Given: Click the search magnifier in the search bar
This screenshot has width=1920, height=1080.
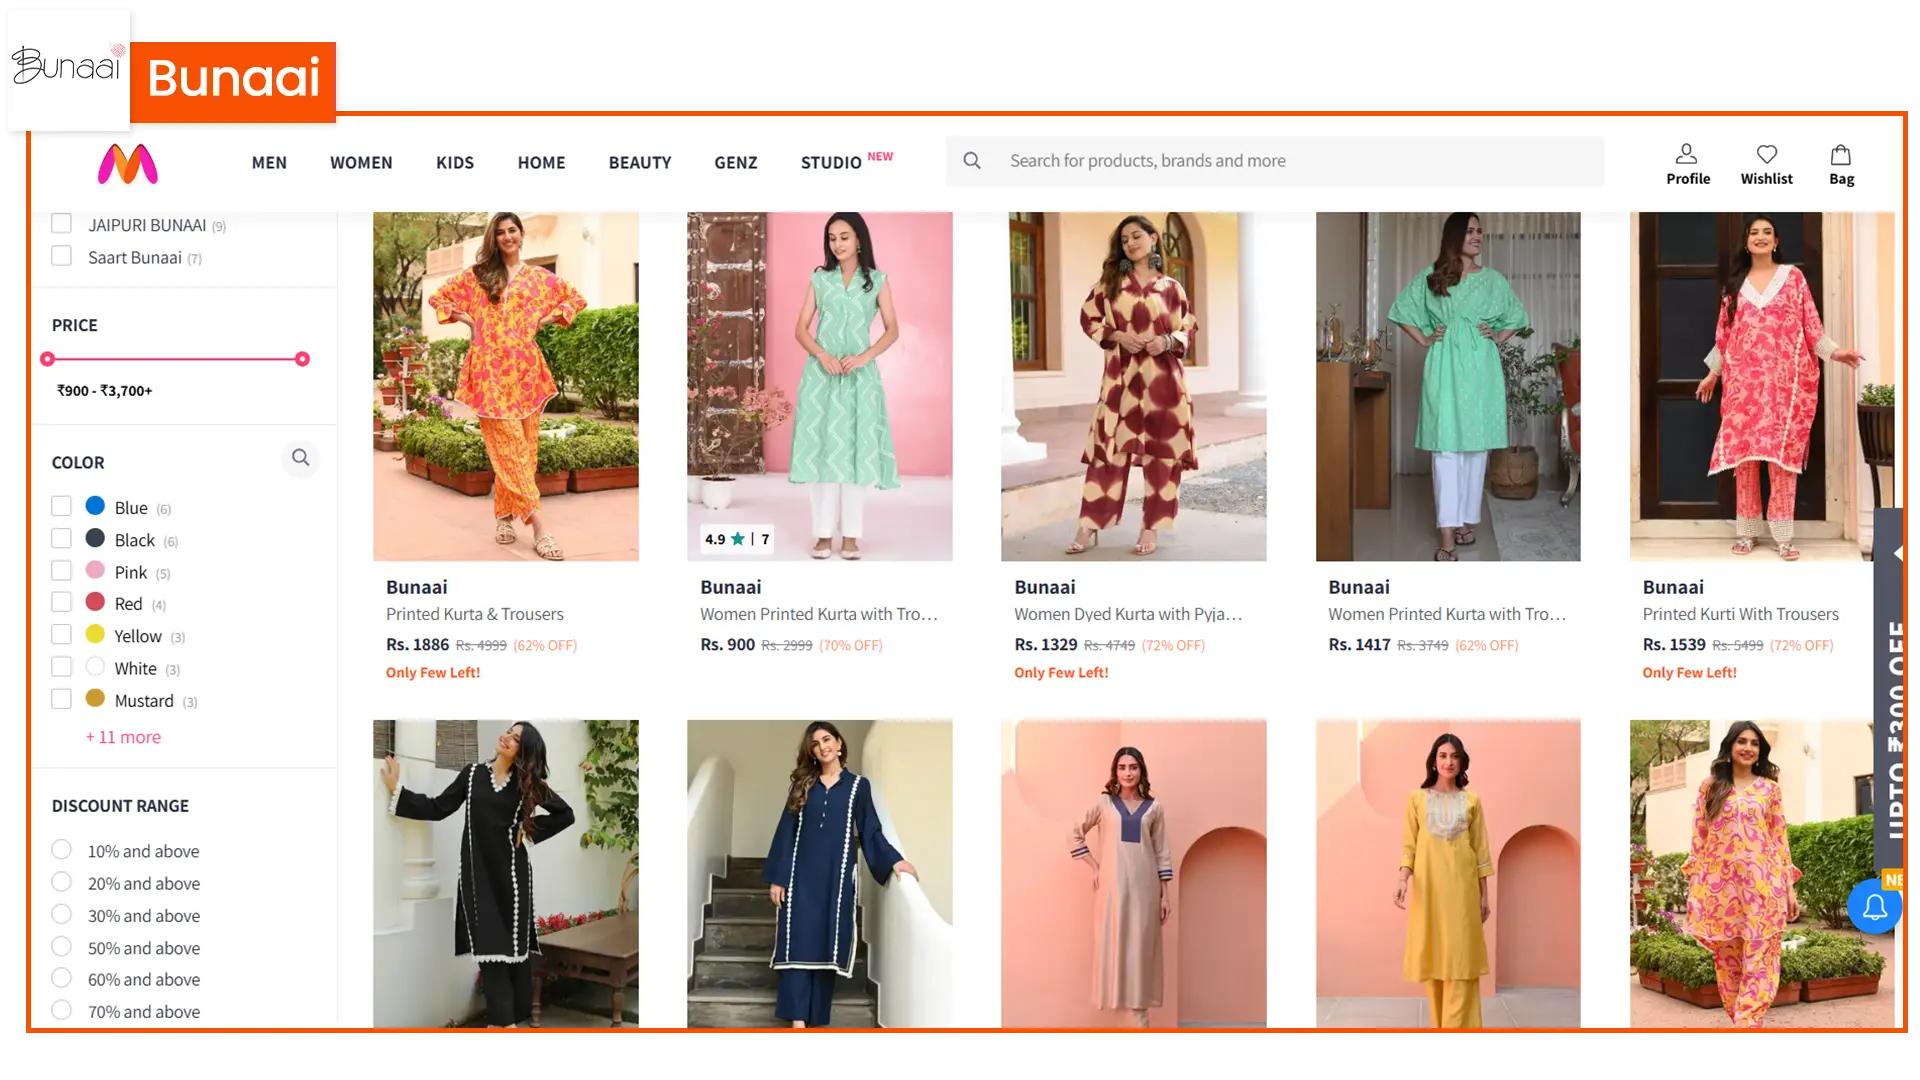Looking at the screenshot, I should 972,160.
